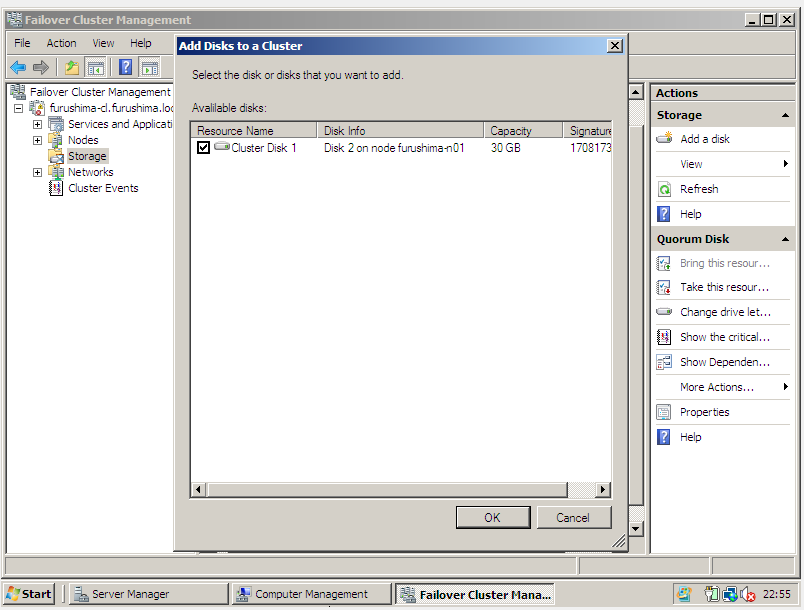Uncheck the Cluster Disk 1 checkbox

(203, 148)
